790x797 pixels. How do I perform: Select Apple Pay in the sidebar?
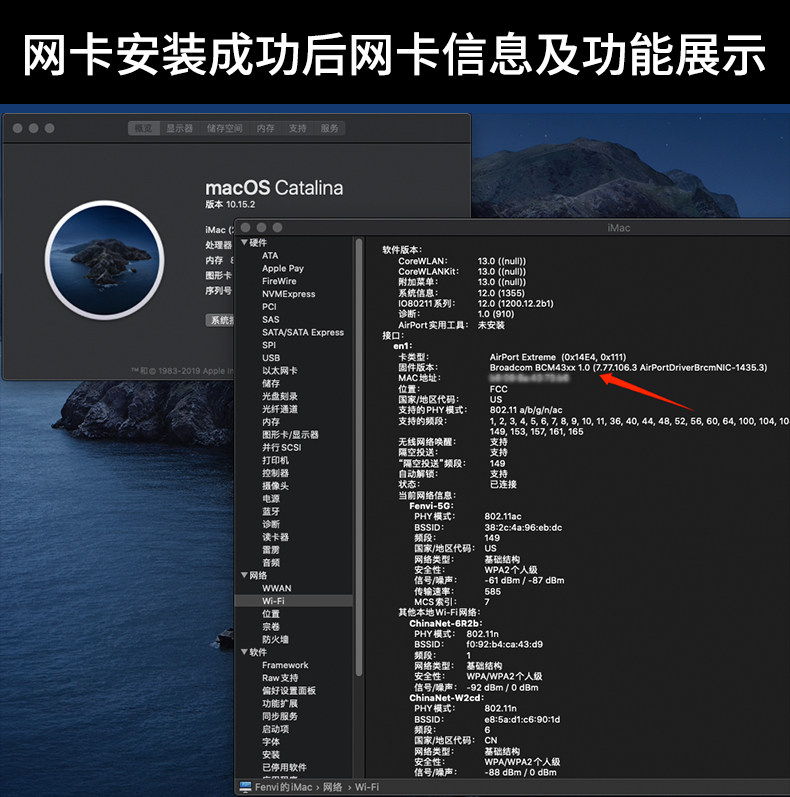(x=283, y=268)
